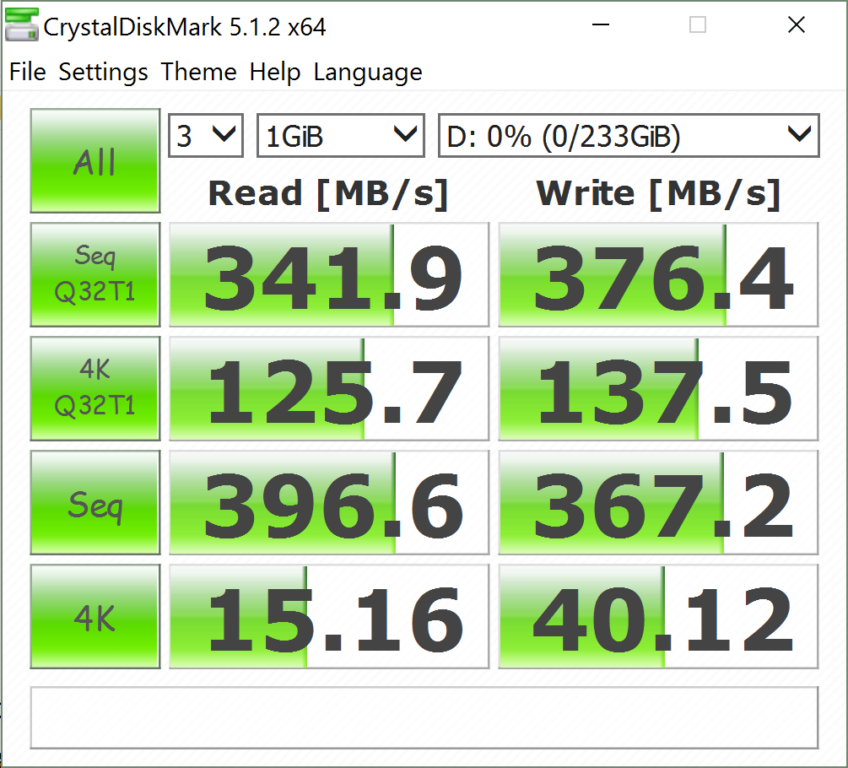Viewport: 848px width, 768px height.
Task: Select the 396.6 Seq read result
Action: point(329,502)
